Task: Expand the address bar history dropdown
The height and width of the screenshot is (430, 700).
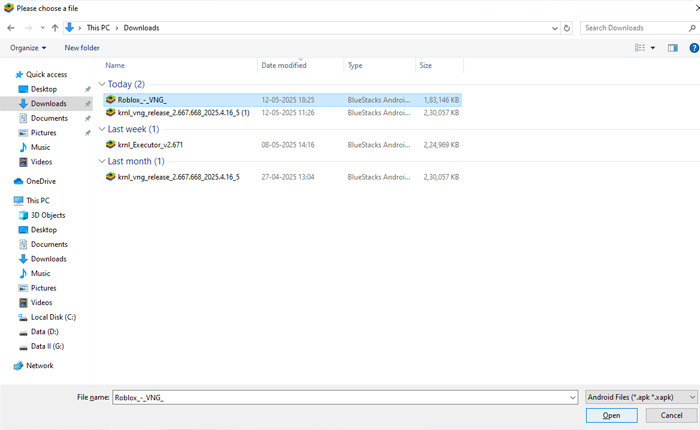Action: coord(554,28)
